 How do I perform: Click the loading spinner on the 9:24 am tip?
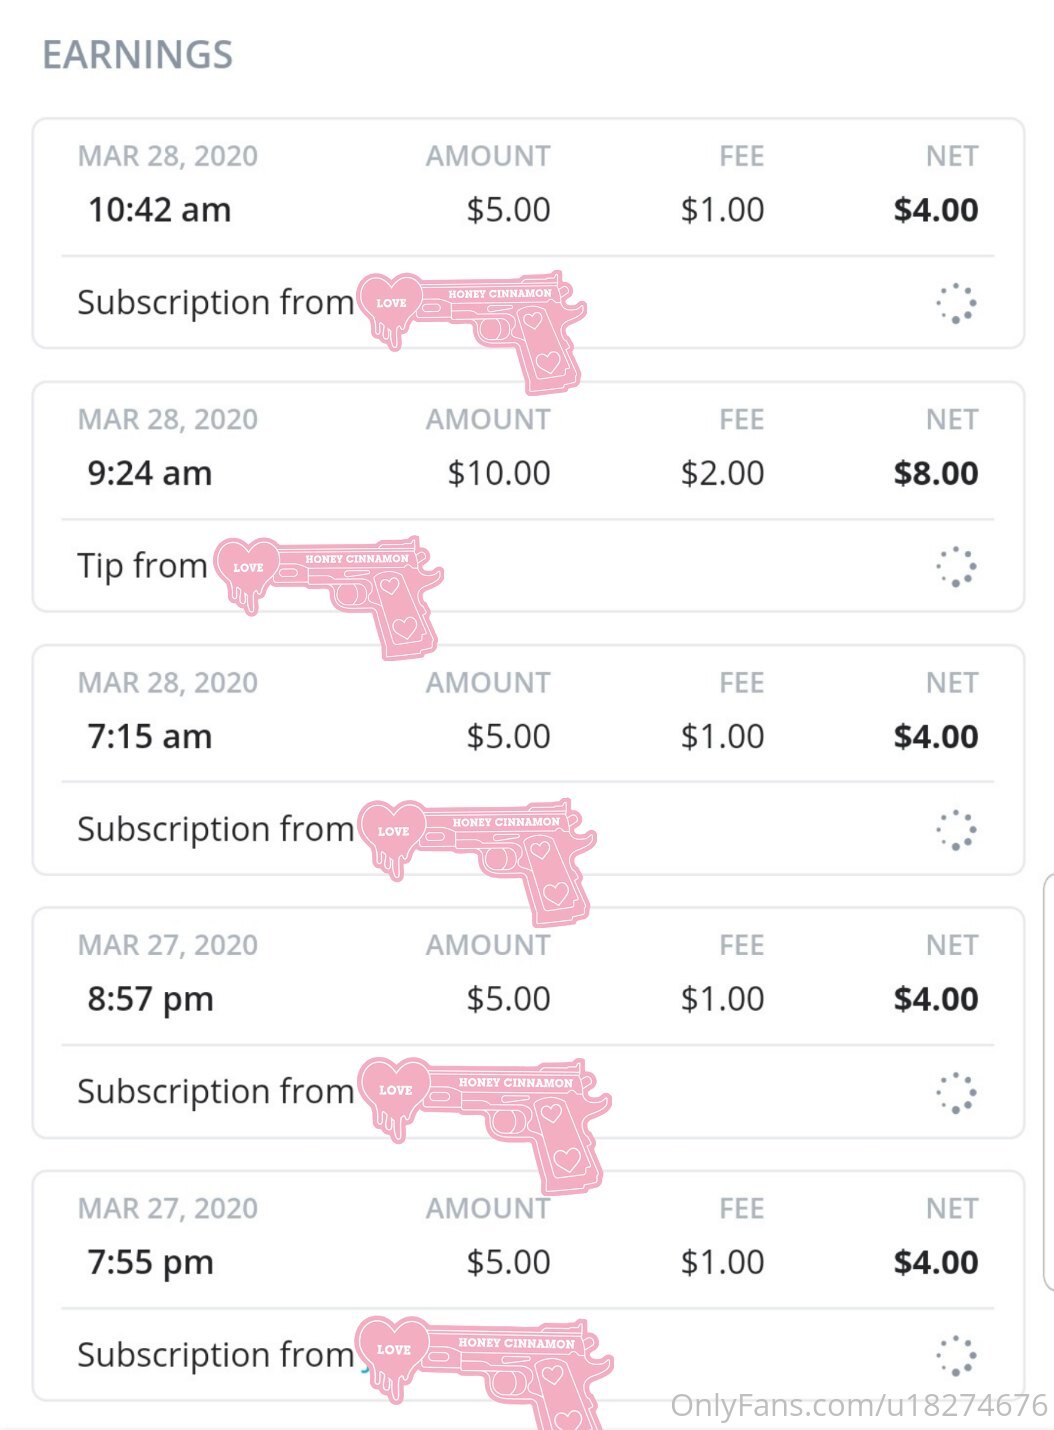coord(956,566)
